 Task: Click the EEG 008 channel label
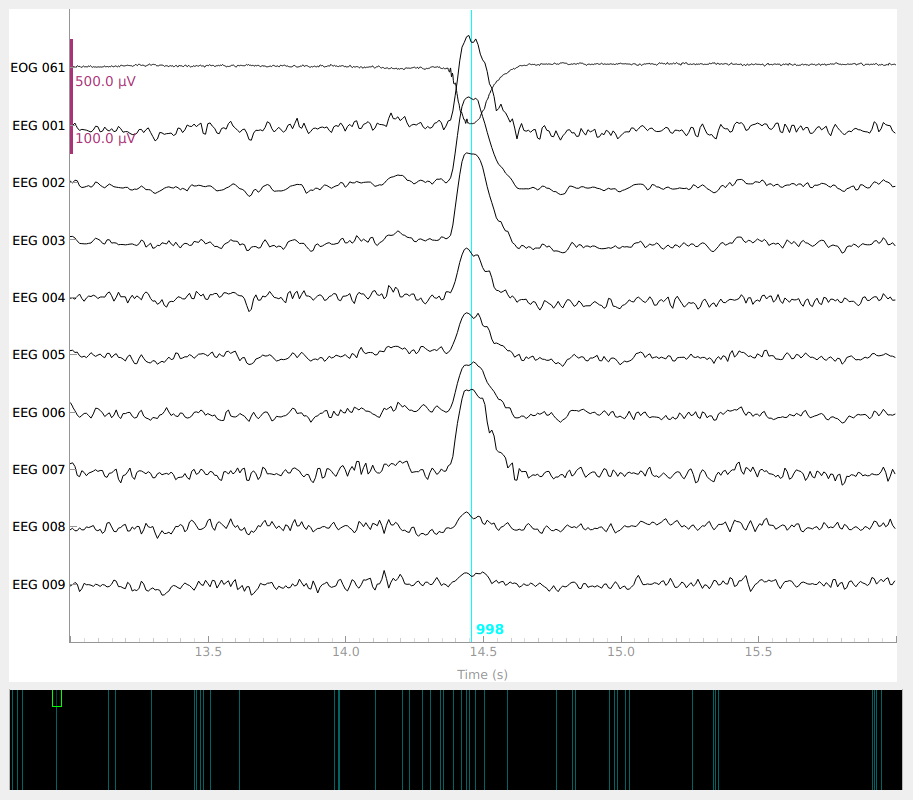pyautogui.click(x=38, y=526)
